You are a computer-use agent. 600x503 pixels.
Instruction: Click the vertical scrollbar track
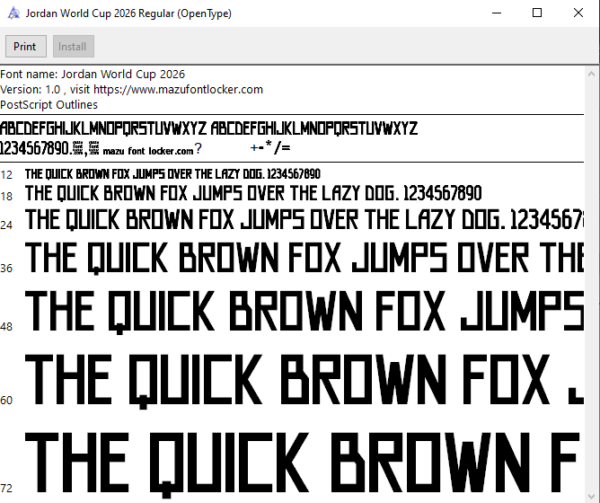pyautogui.click(x=591, y=285)
